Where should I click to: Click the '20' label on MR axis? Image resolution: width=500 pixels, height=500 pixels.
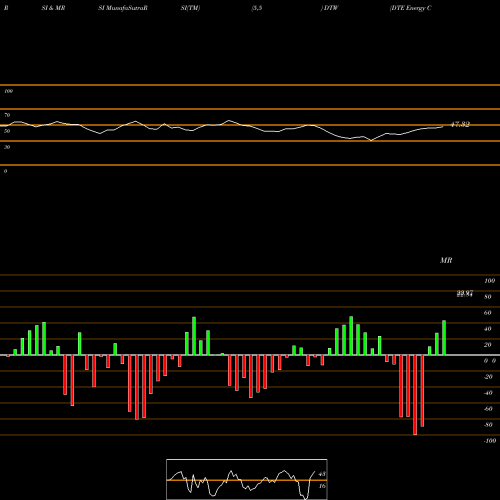(x=487, y=345)
